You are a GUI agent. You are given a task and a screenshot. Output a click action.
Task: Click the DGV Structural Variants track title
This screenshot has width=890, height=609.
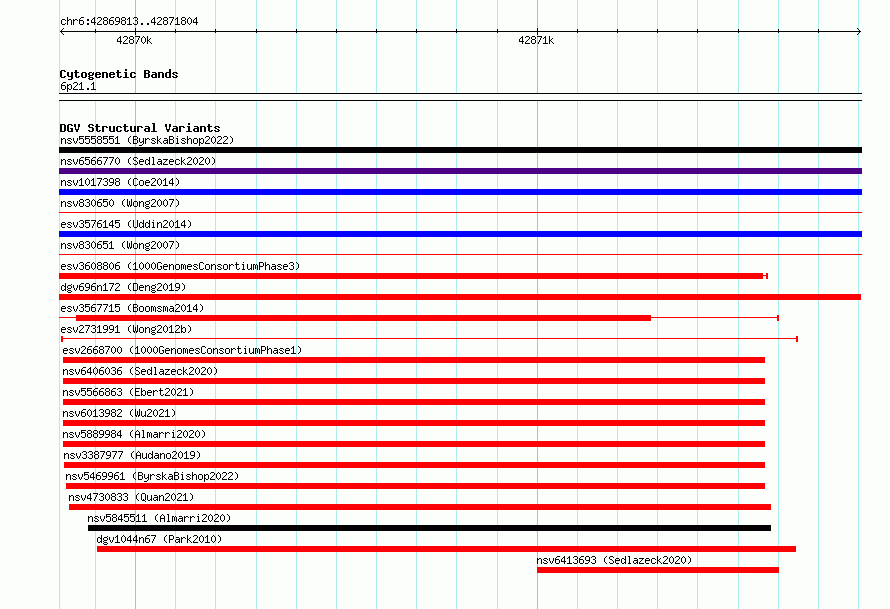coord(140,128)
